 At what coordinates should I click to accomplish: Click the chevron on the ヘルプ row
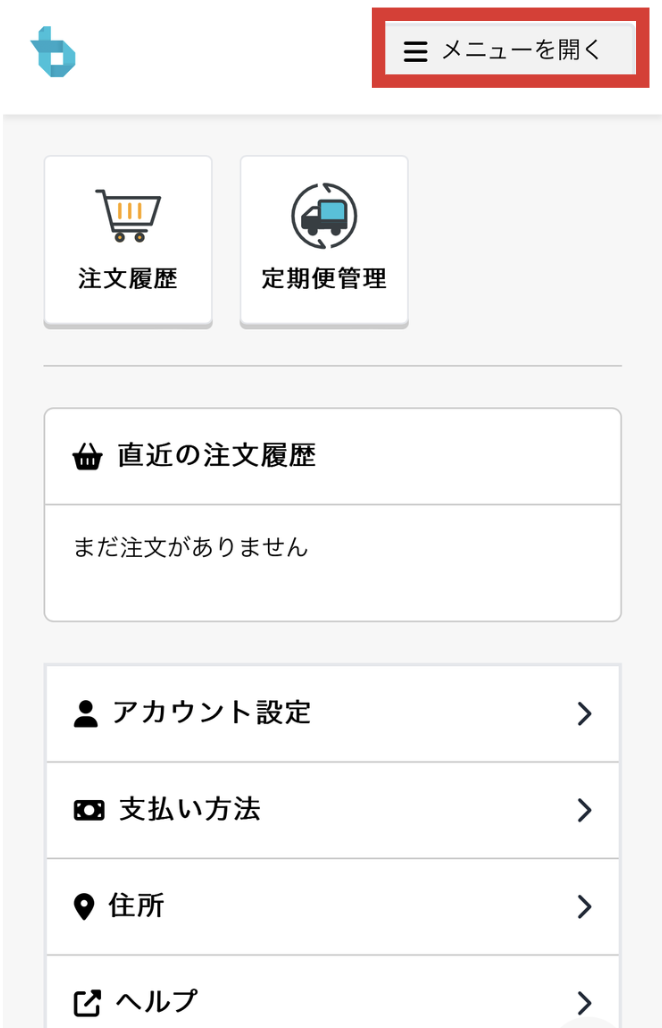[x=585, y=1002]
